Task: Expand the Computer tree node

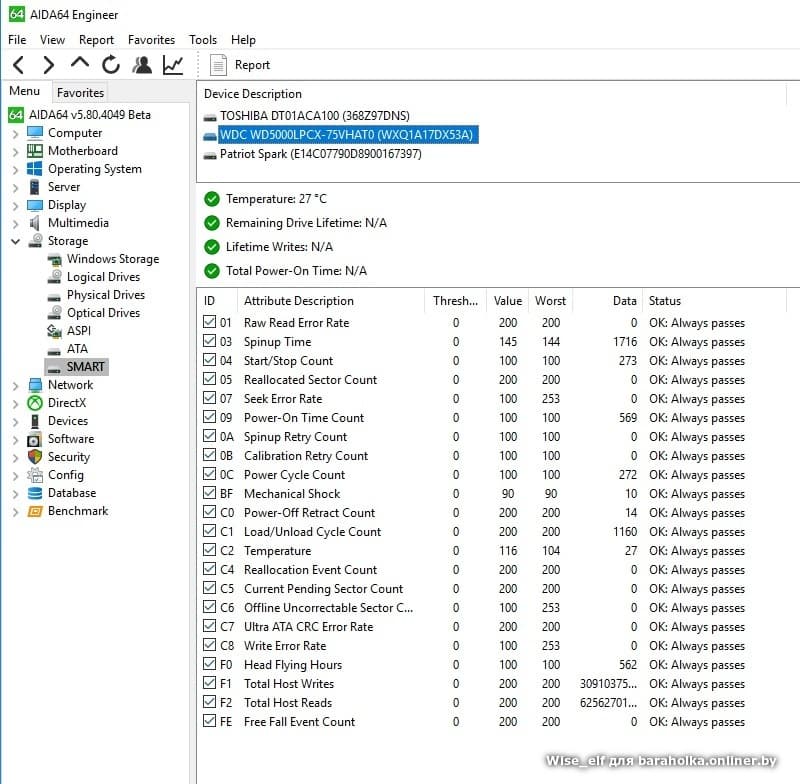Action: coord(15,134)
